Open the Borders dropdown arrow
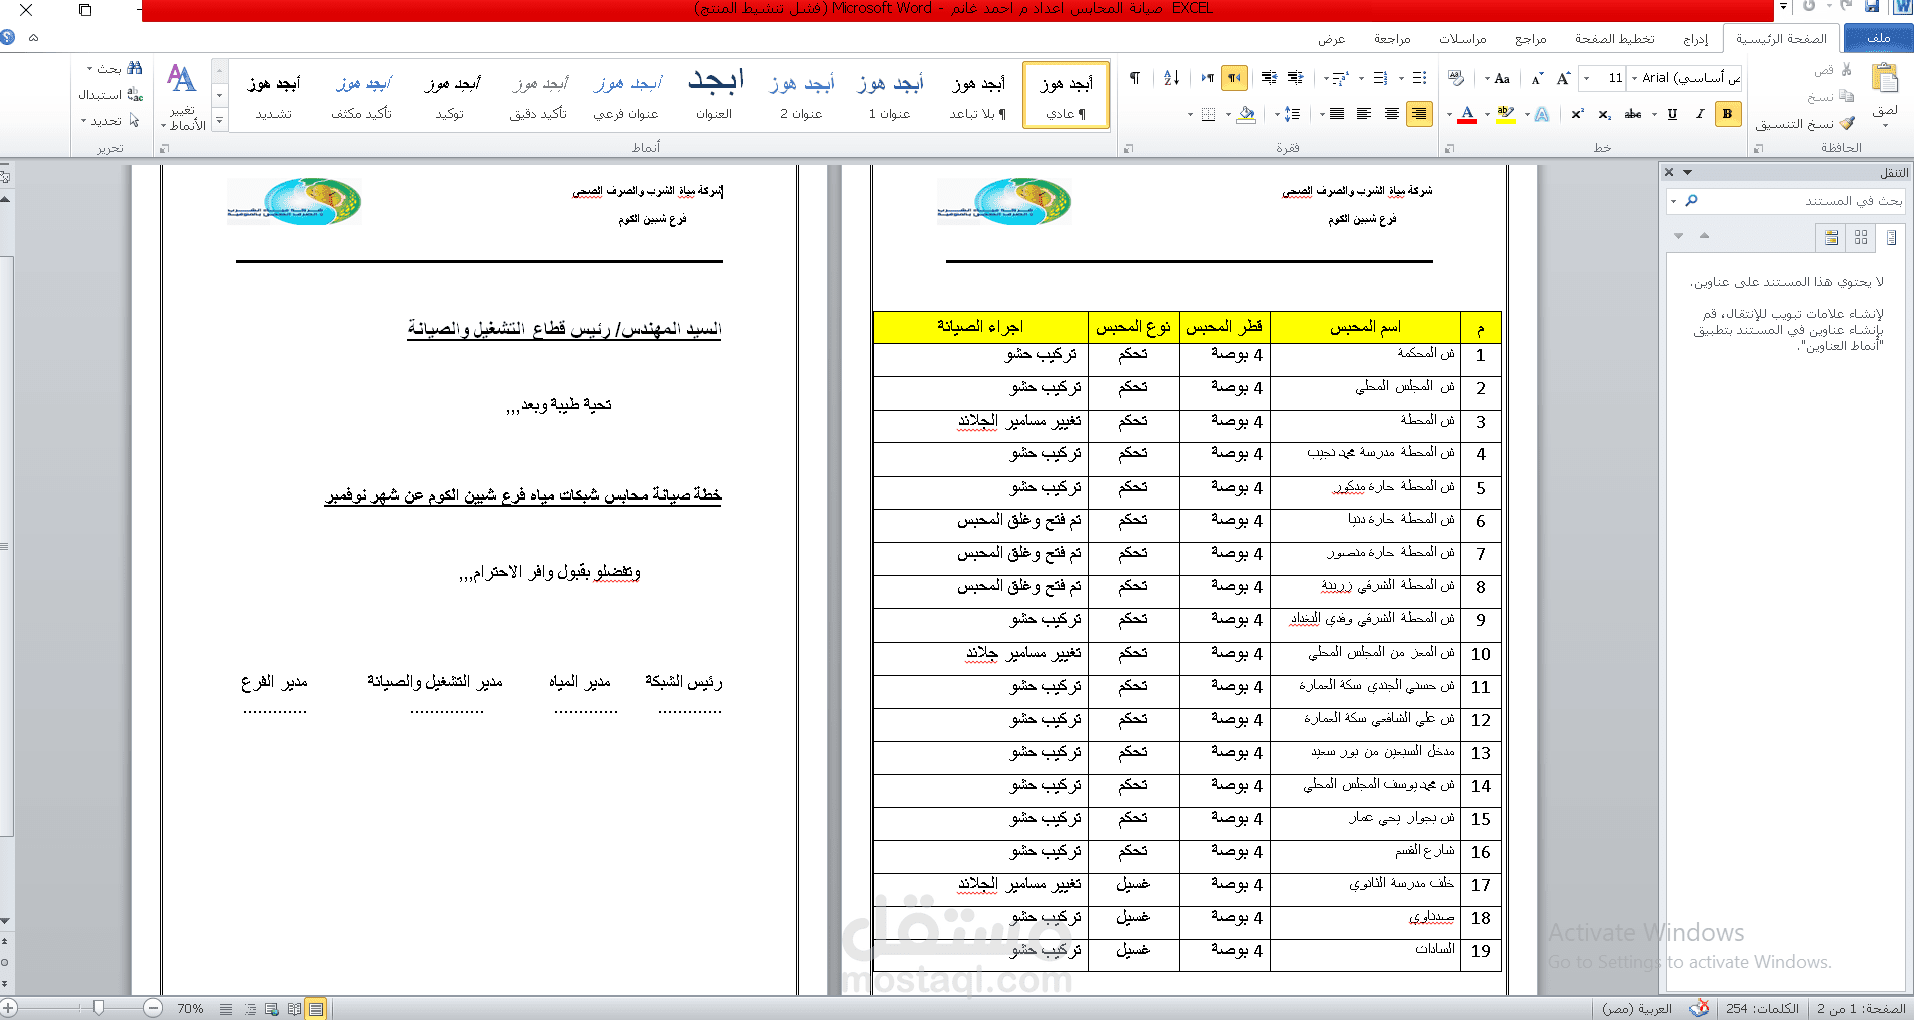This screenshot has height=1020, width=1914. (x=1190, y=114)
